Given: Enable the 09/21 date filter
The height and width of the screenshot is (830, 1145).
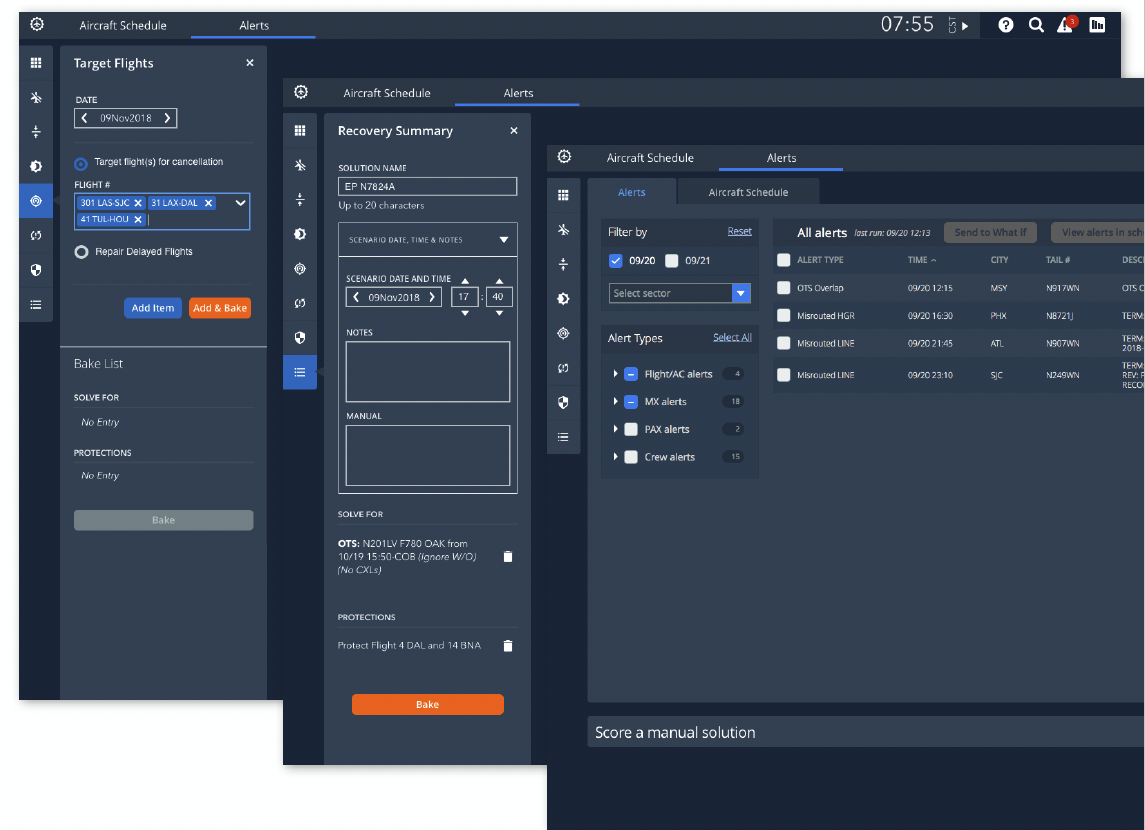Looking at the screenshot, I should coord(672,261).
